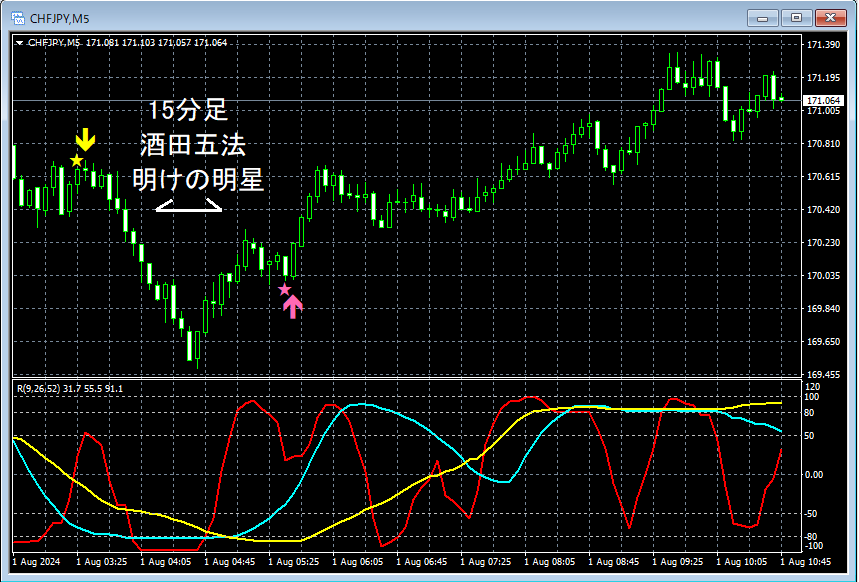Click the 171.195 price scale value
This screenshot has height=582, width=859.
pos(823,78)
